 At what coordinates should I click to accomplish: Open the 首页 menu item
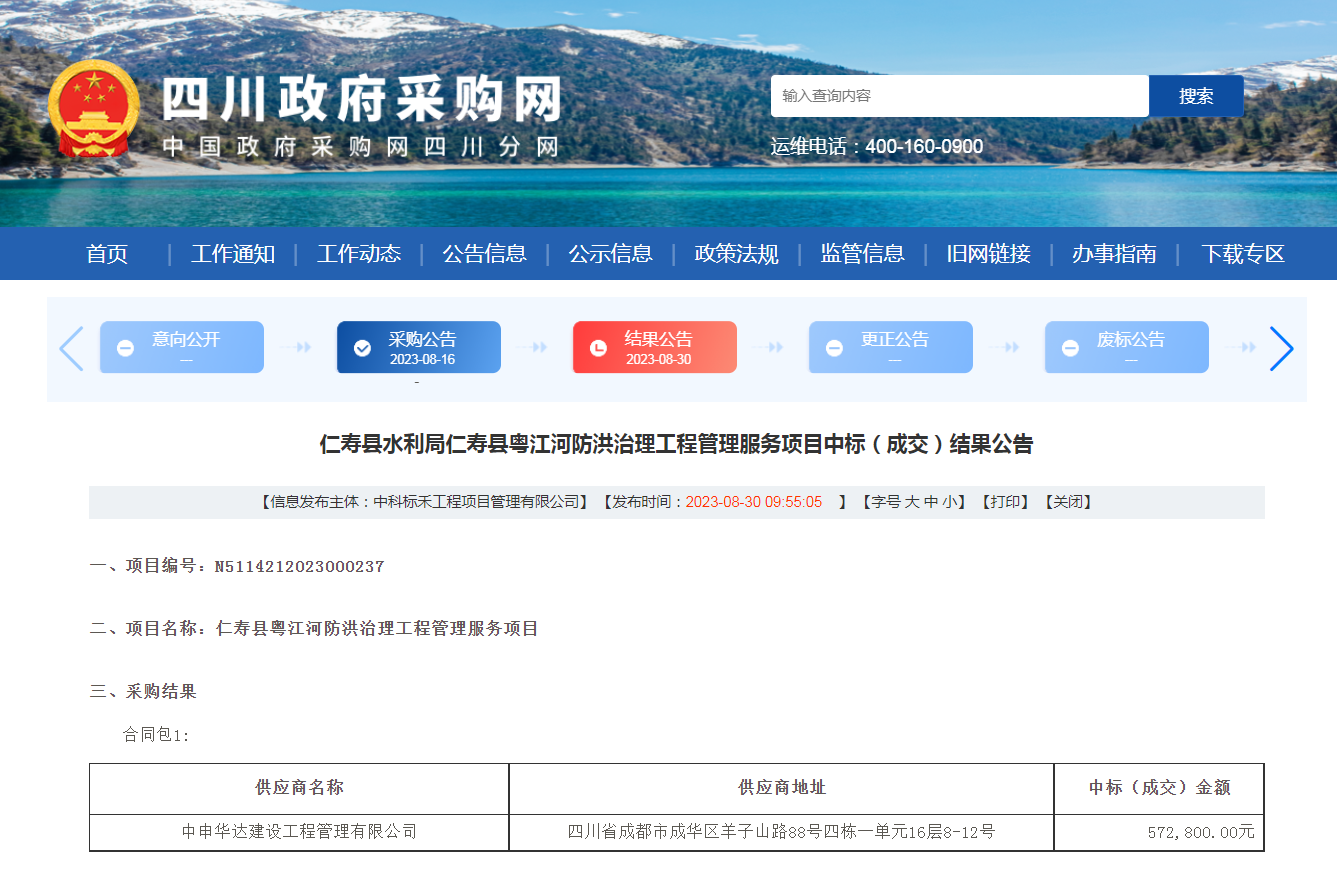point(107,254)
